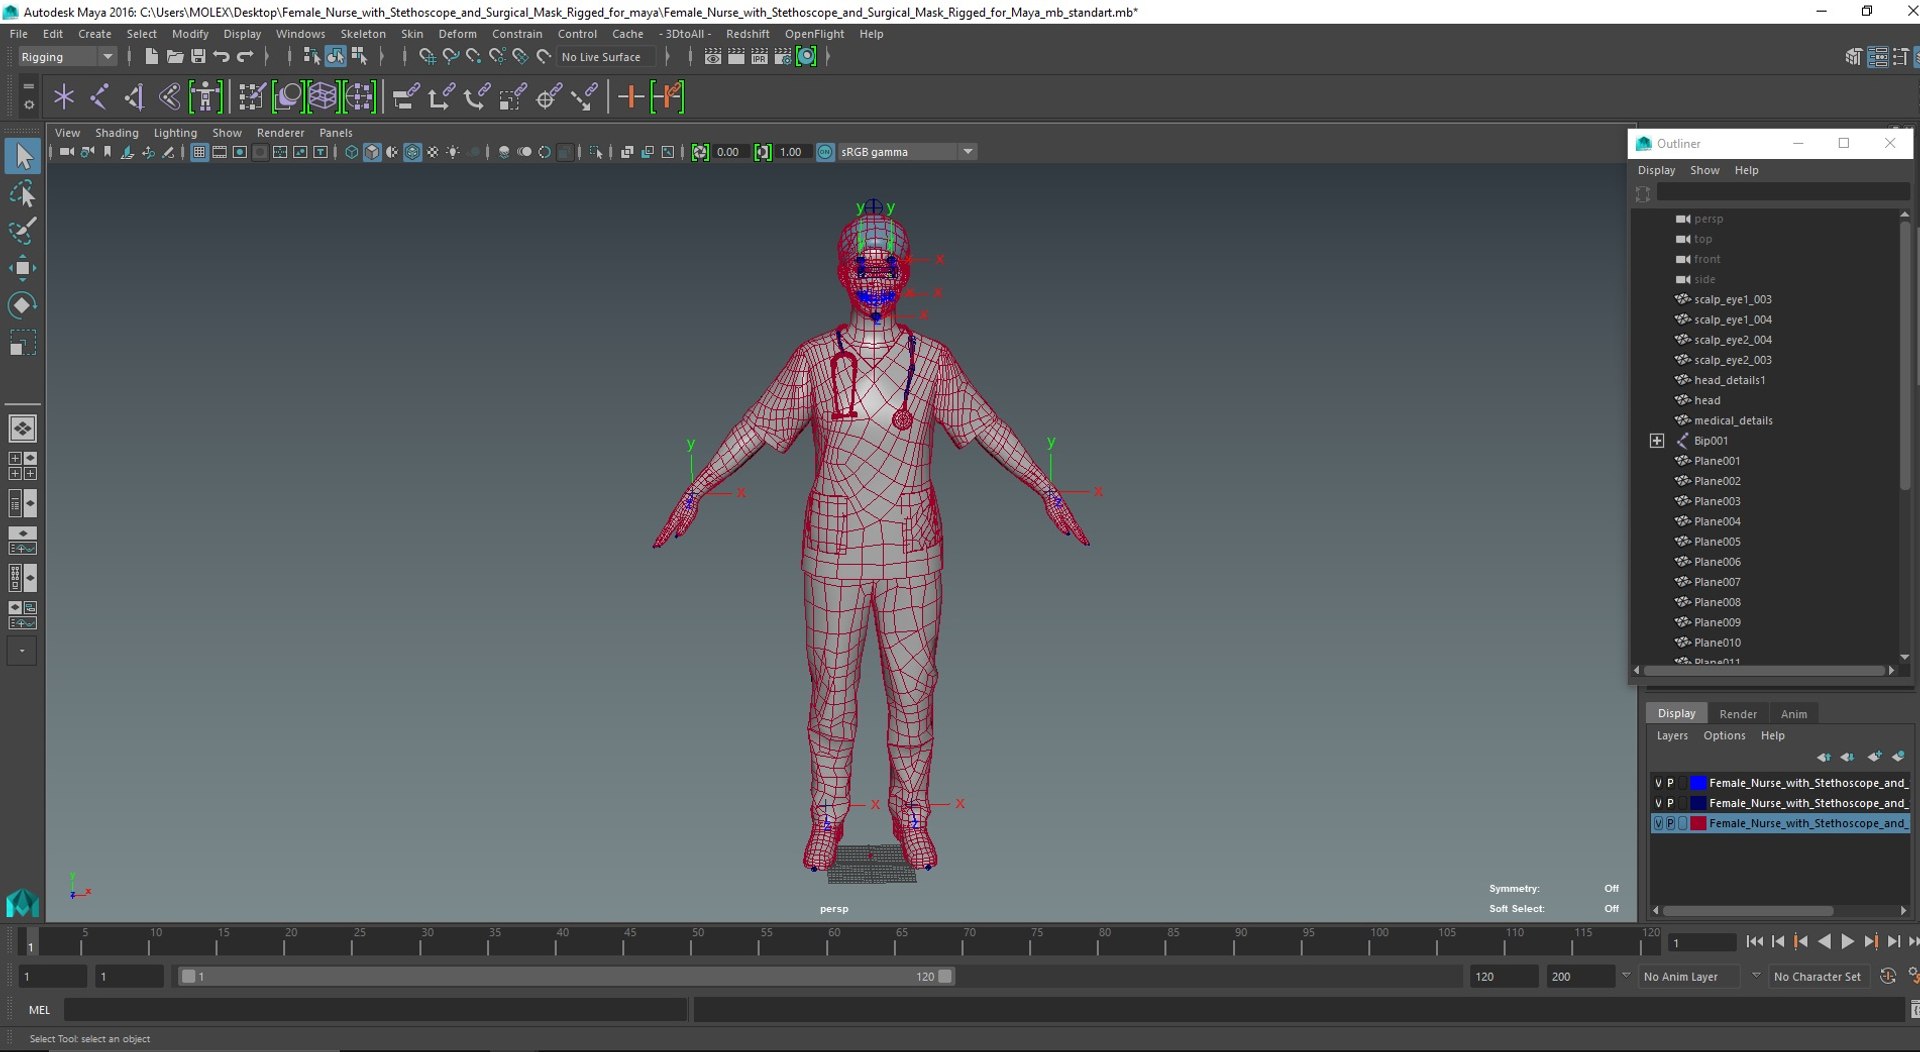Select head_details1 in Outliner

point(1729,380)
